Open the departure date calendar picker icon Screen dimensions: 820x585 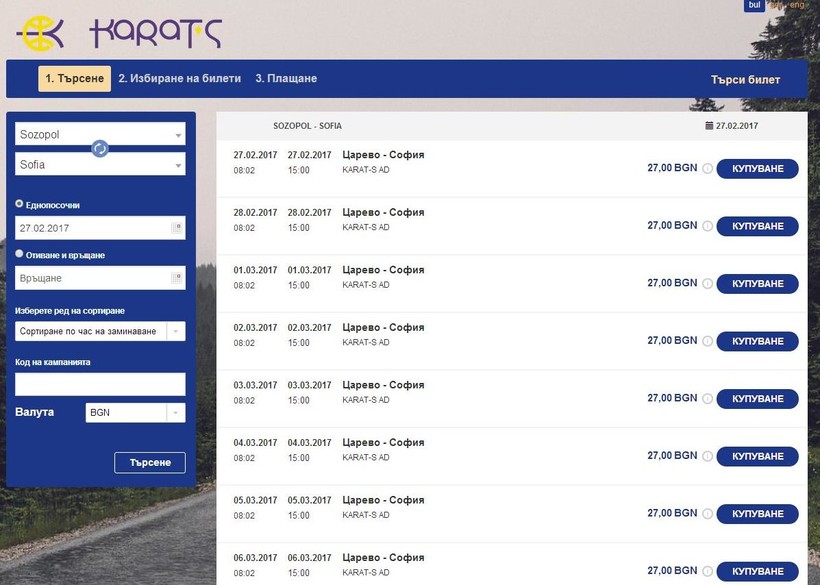point(177,228)
